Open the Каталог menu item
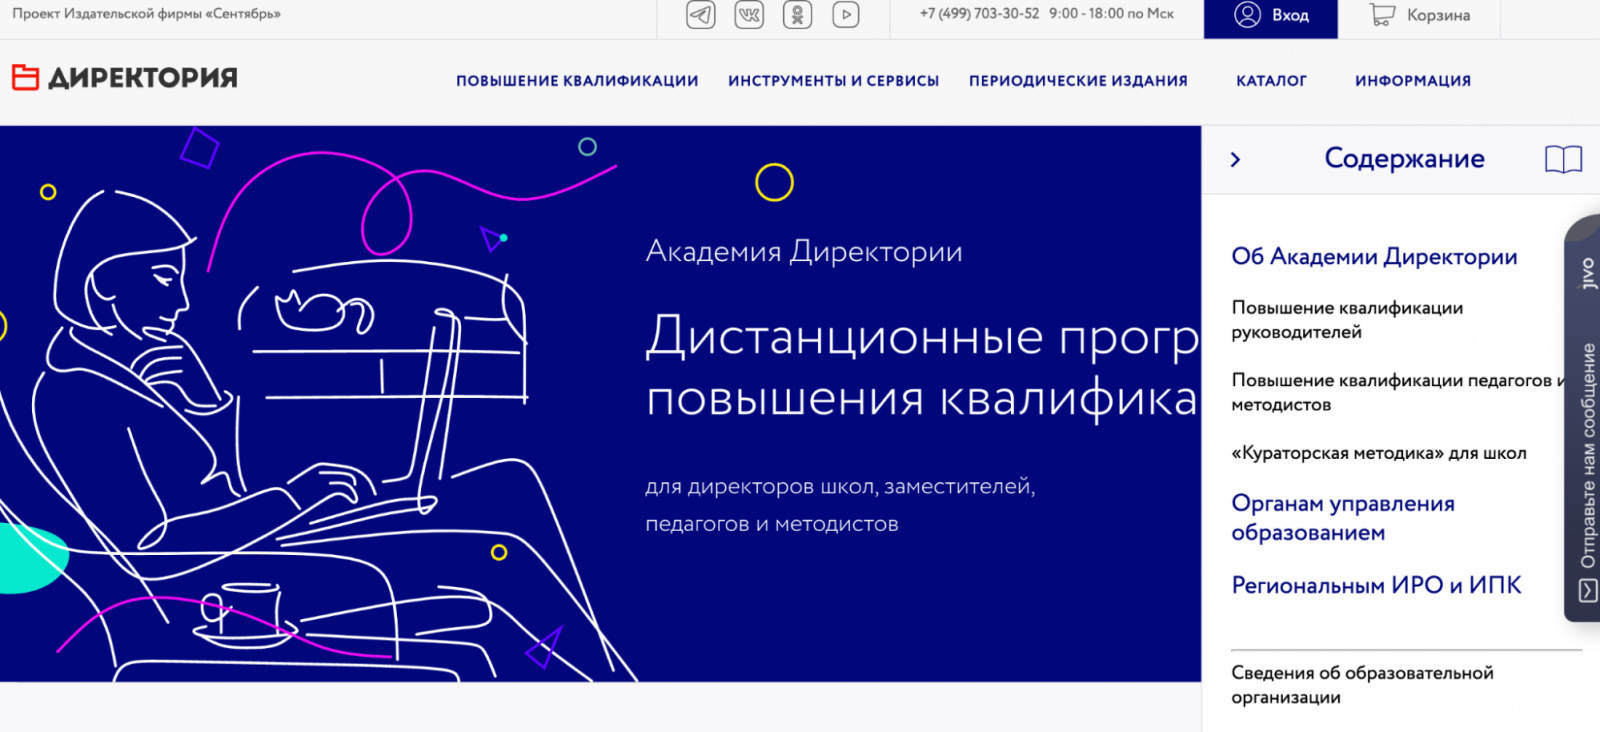The width and height of the screenshot is (1600, 732). (x=1271, y=81)
